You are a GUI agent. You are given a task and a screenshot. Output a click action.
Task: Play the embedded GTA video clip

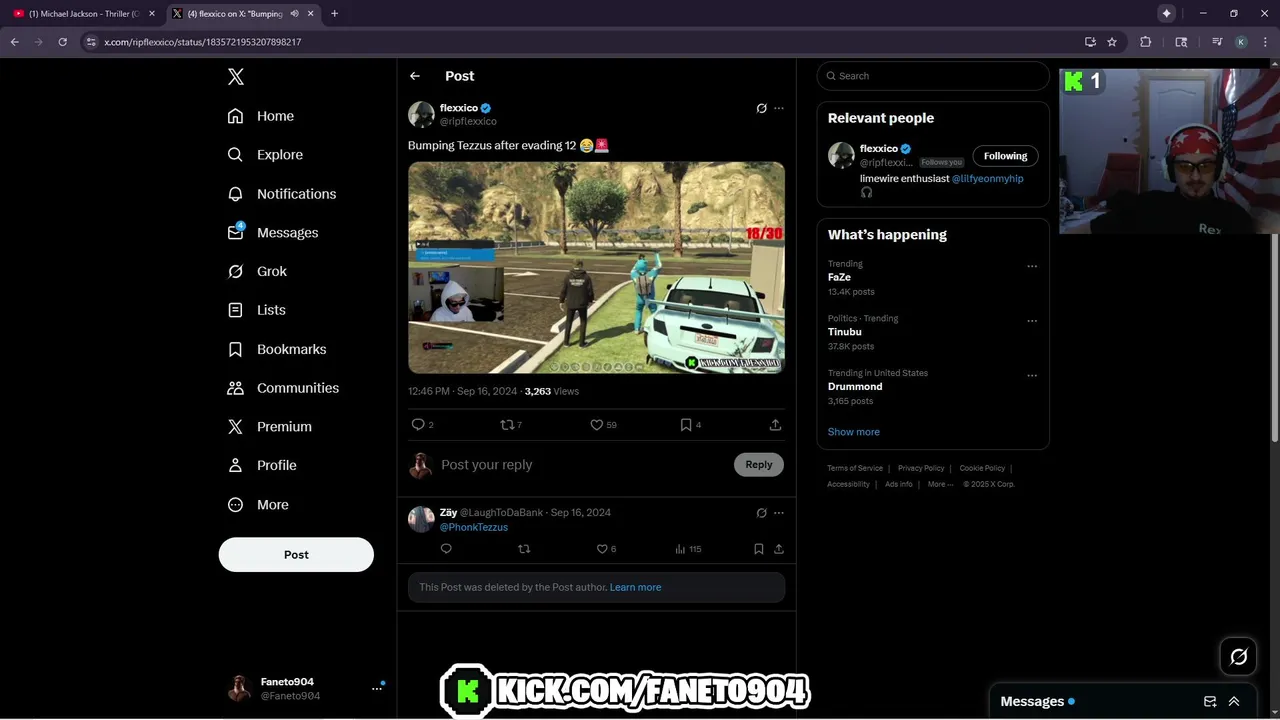pos(596,268)
